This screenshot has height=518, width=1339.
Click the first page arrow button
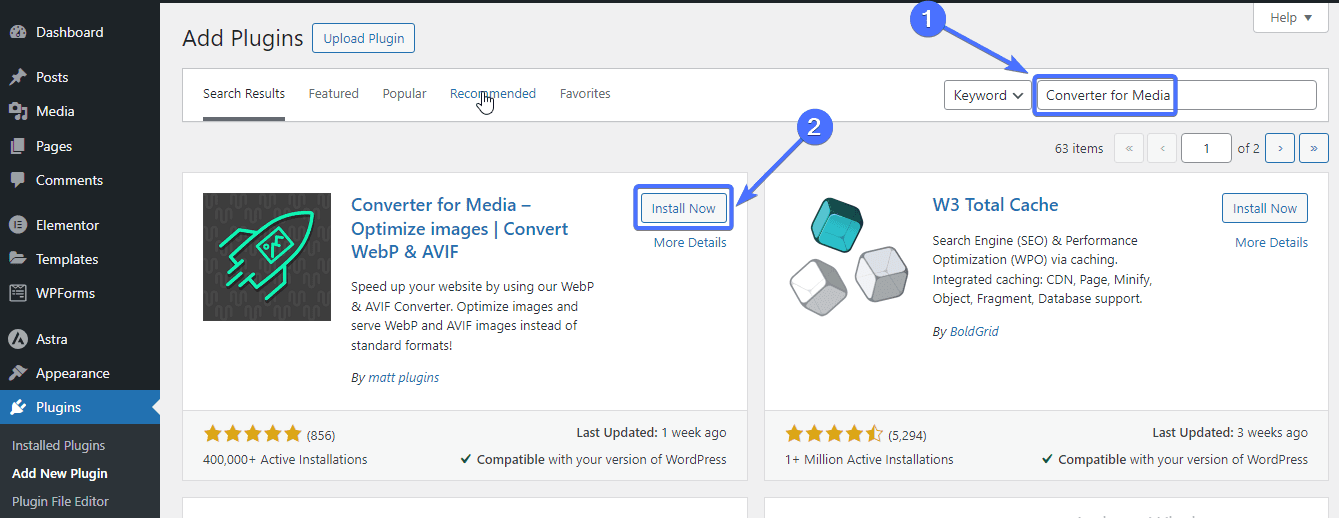tap(1128, 148)
